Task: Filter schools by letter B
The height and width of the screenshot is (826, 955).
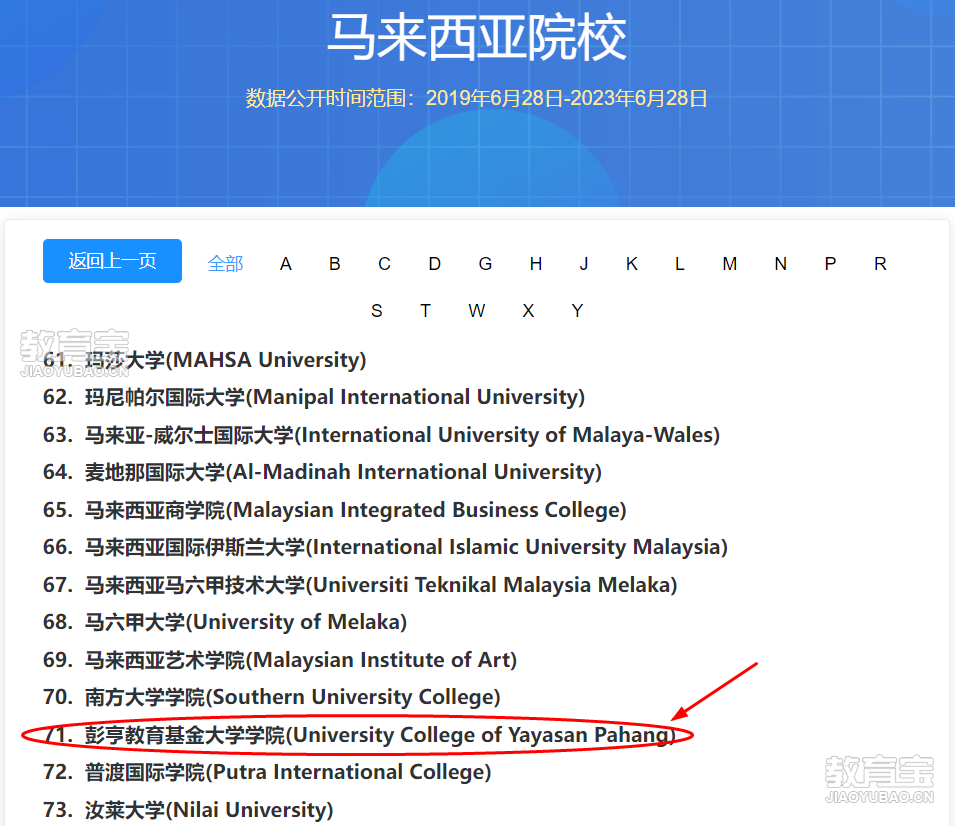Action: 334,264
